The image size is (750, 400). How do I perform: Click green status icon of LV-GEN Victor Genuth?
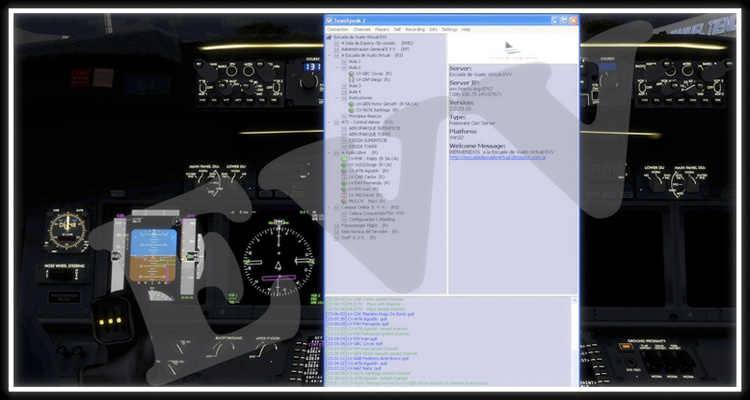pyautogui.click(x=352, y=104)
